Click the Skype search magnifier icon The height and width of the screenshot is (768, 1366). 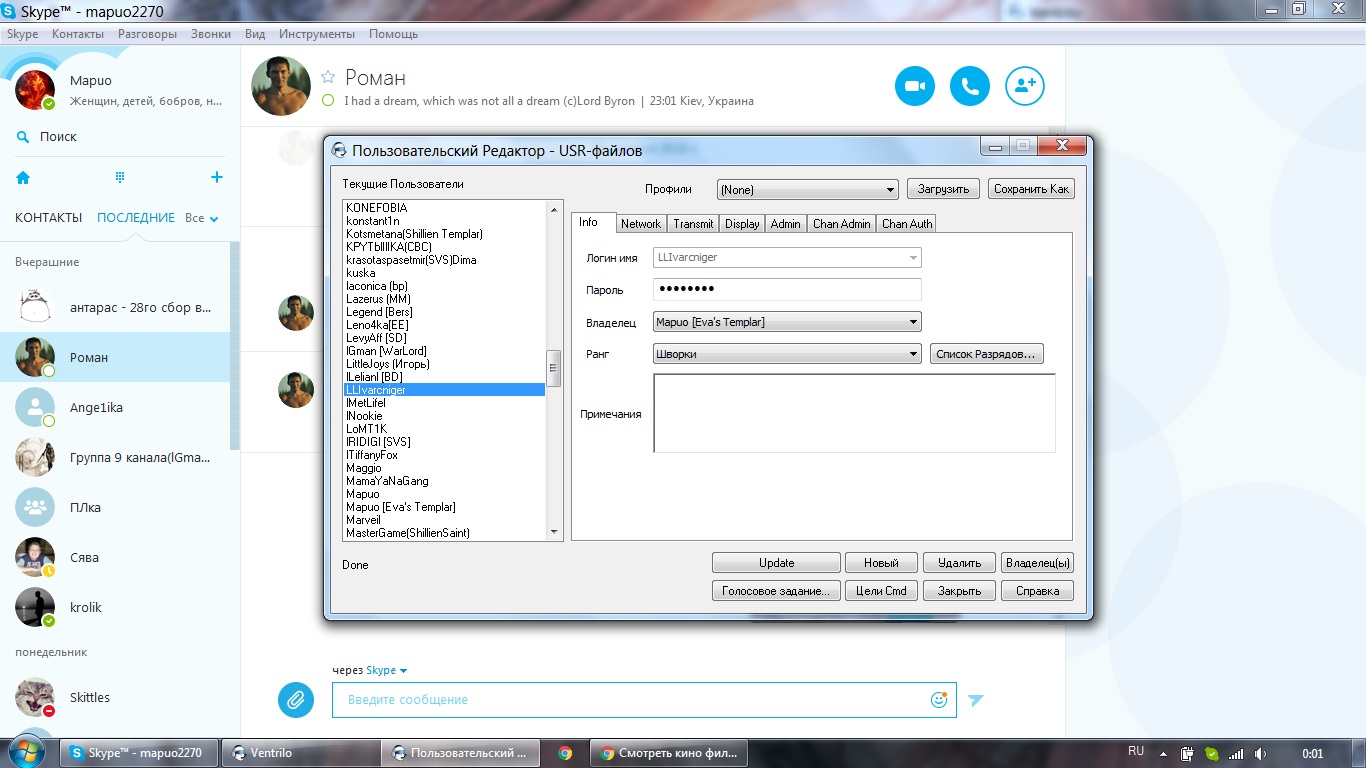click(23, 137)
